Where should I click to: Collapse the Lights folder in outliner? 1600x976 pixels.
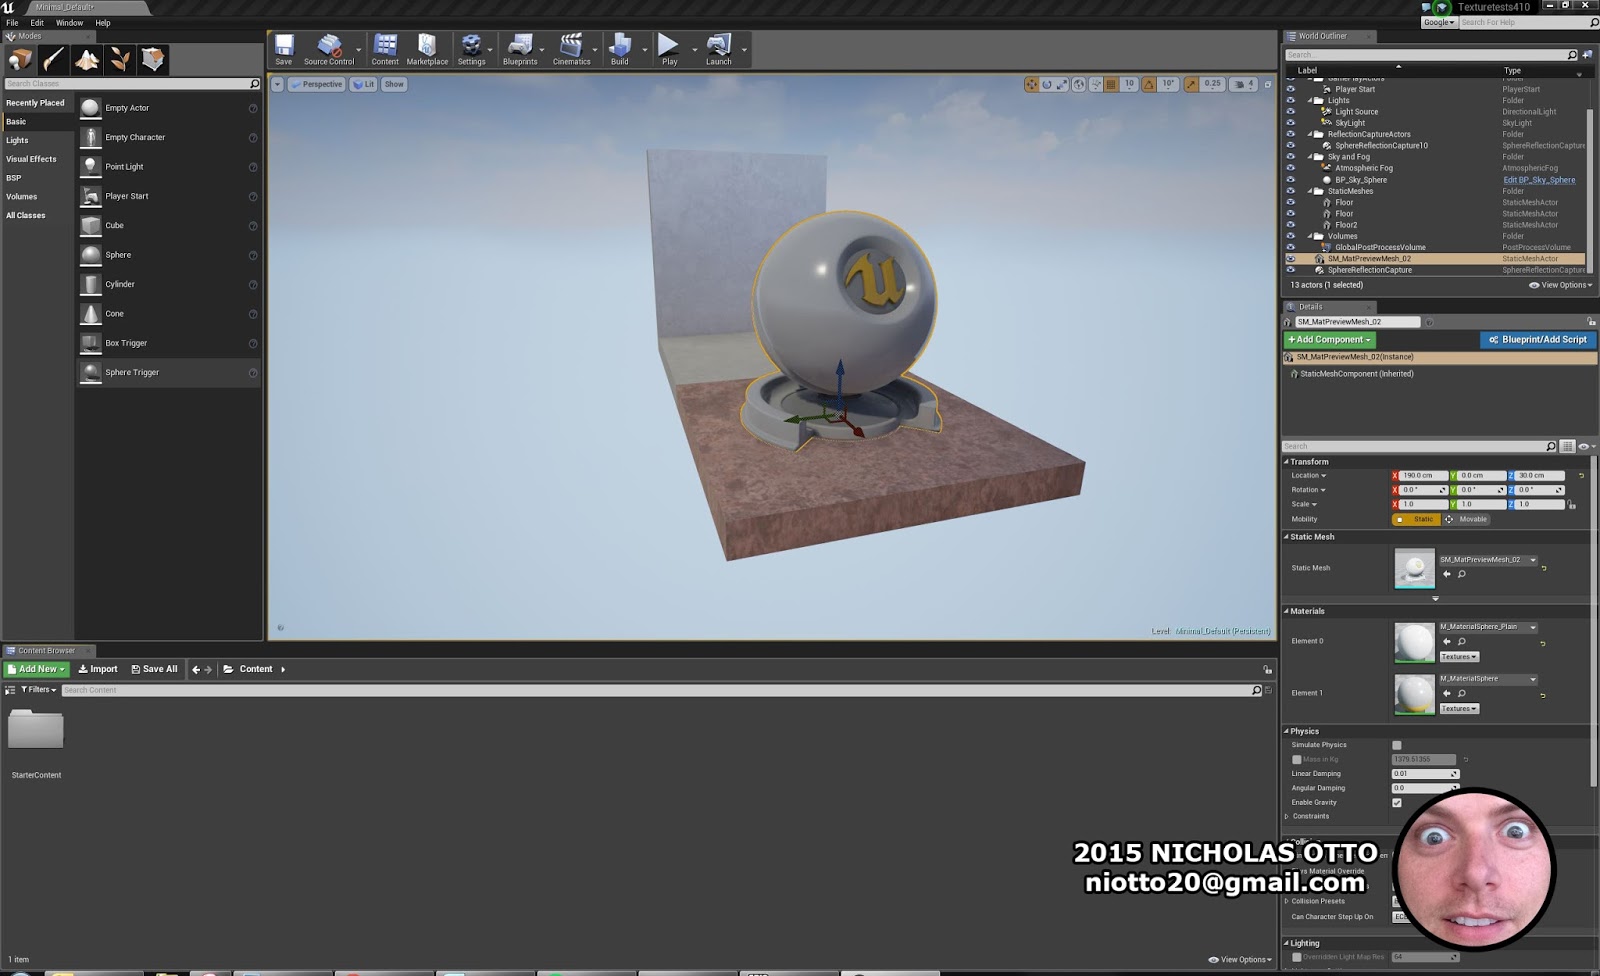coord(1309,101)
